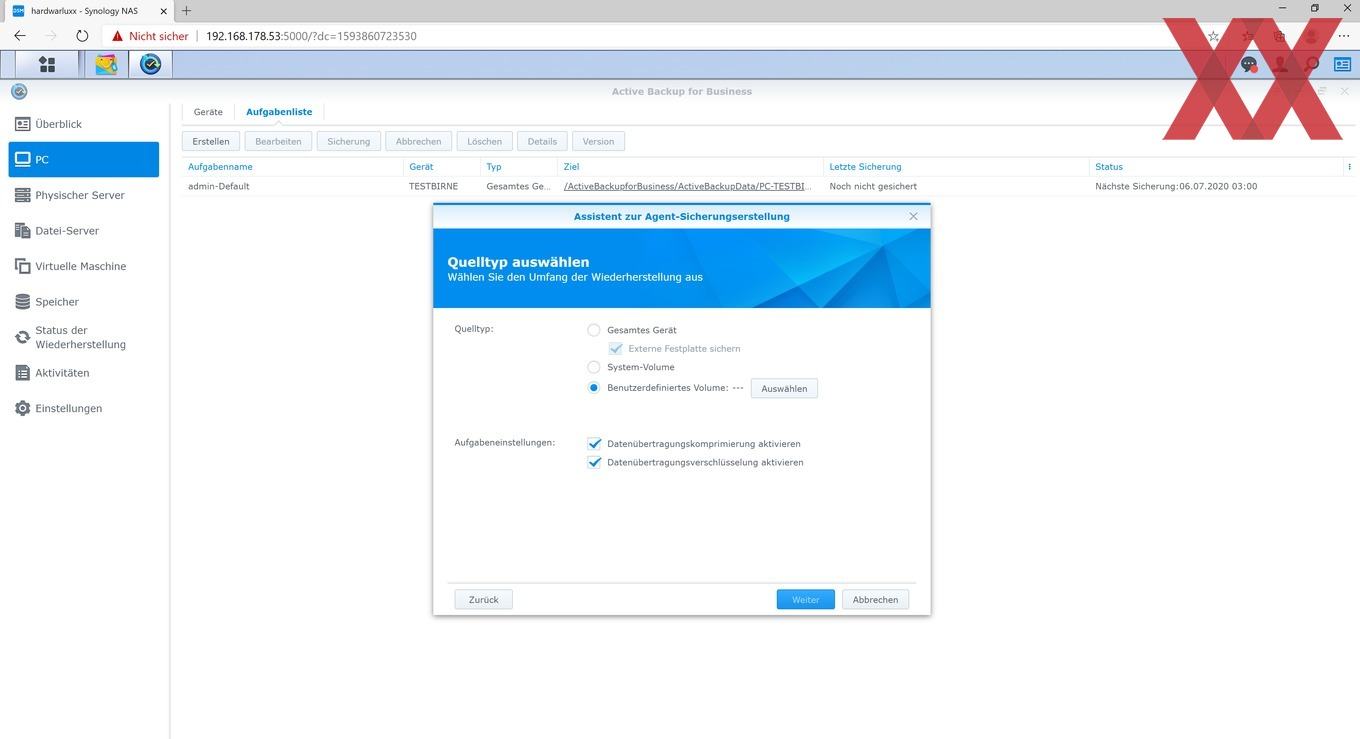Open Aktivitäten section
The width and height of the screenshot is (1360, 739).
point(84,373)
